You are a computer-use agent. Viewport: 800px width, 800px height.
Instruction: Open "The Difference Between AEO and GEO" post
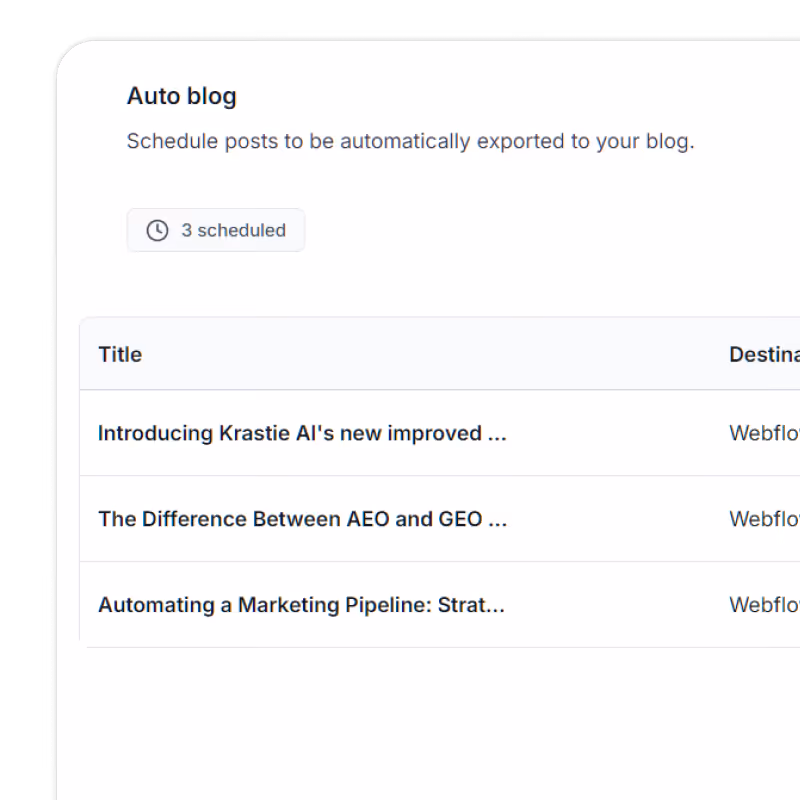click(302, 519)
